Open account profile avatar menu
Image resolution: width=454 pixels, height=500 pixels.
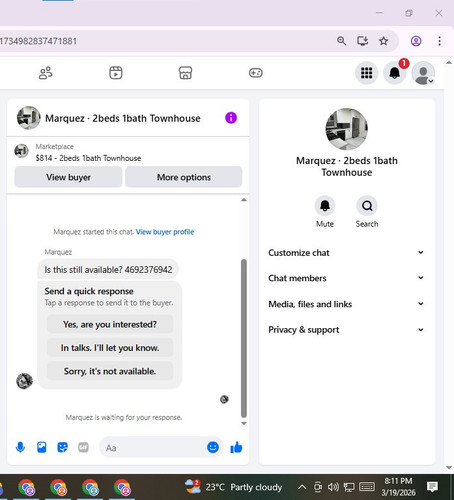tap(423, 73)
